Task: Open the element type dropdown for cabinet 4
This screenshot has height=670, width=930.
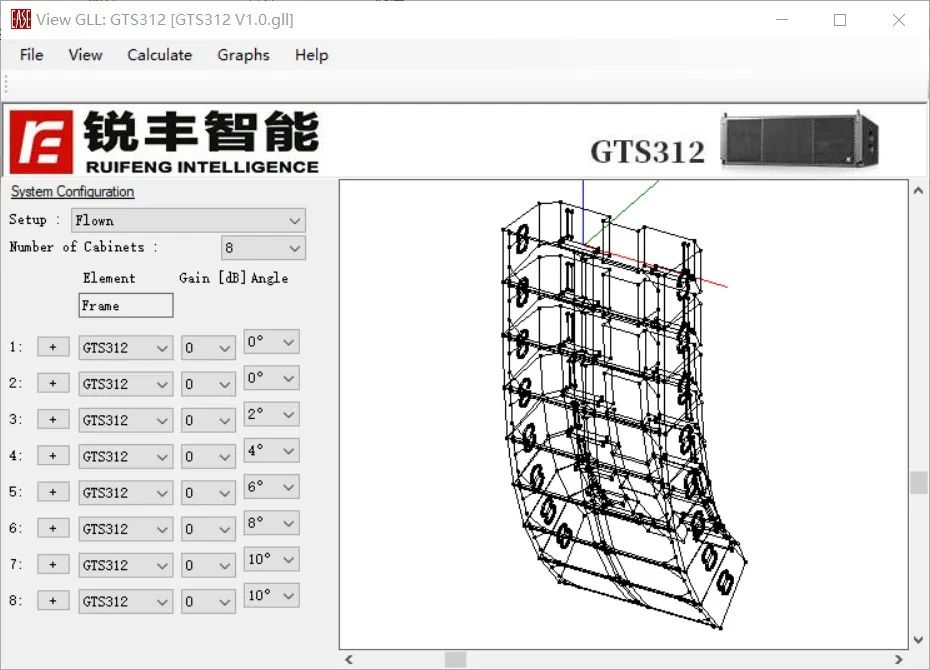Action: pos(126,457)
